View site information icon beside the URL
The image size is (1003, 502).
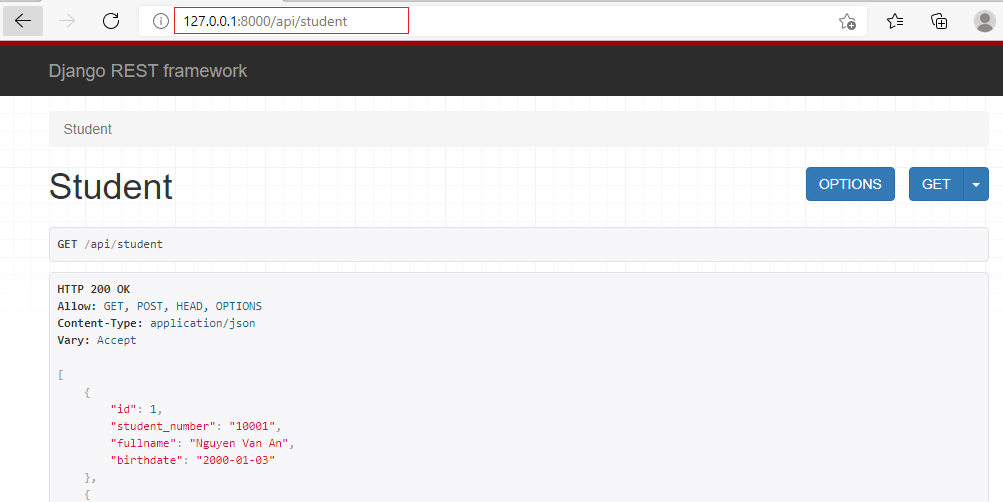tap(160, 21)
